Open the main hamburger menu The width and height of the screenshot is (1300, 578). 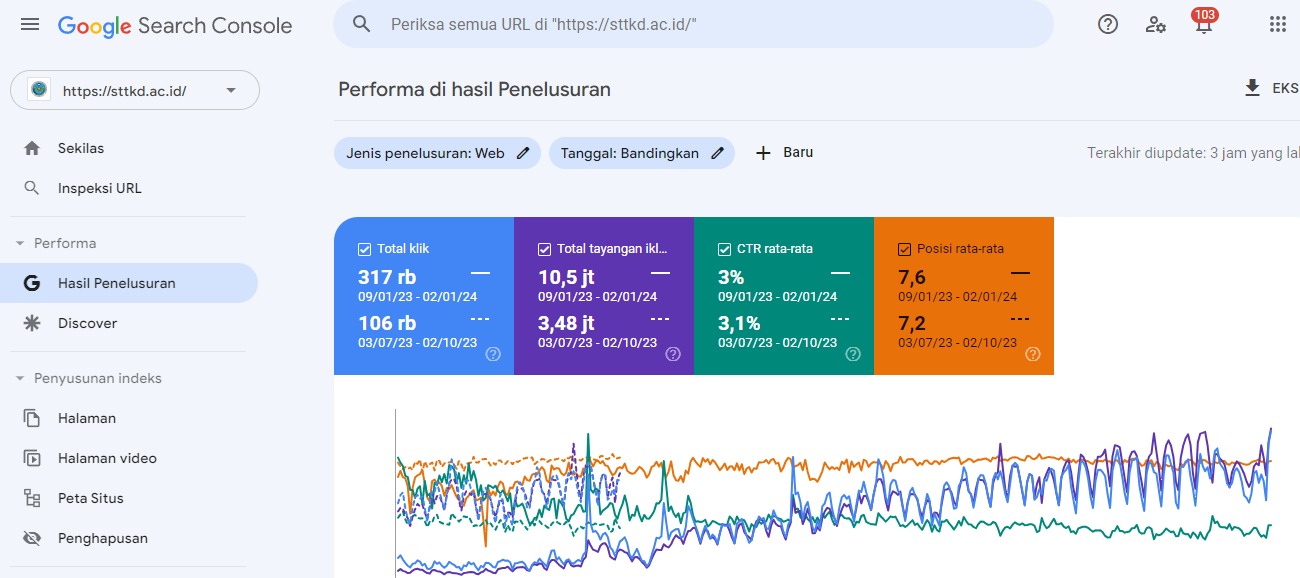[30, 24]
